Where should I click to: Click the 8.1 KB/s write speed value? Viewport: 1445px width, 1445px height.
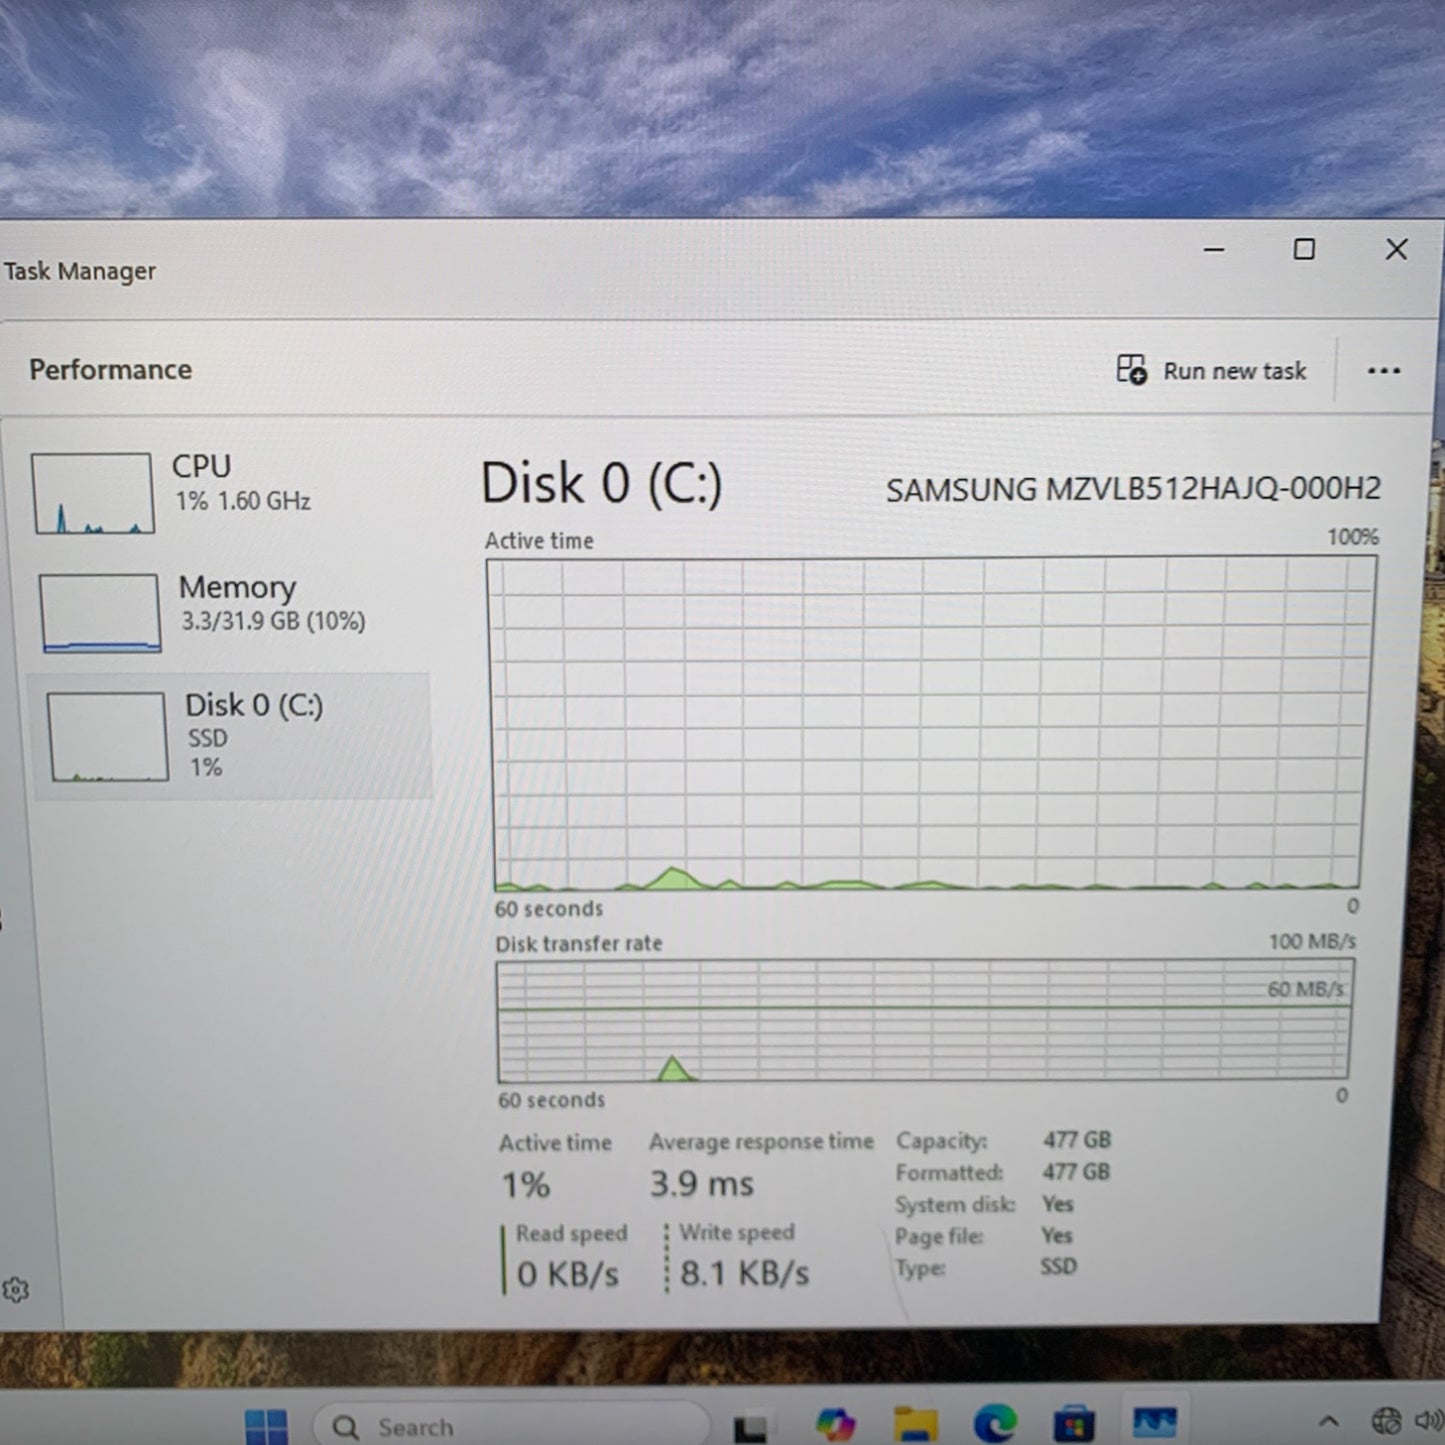coord(745,1273)
